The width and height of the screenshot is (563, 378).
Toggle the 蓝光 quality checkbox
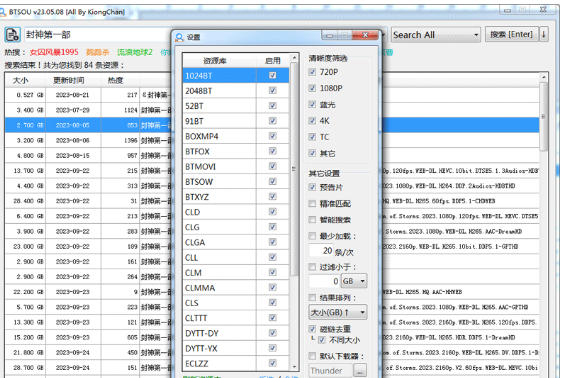pos(312,104)
